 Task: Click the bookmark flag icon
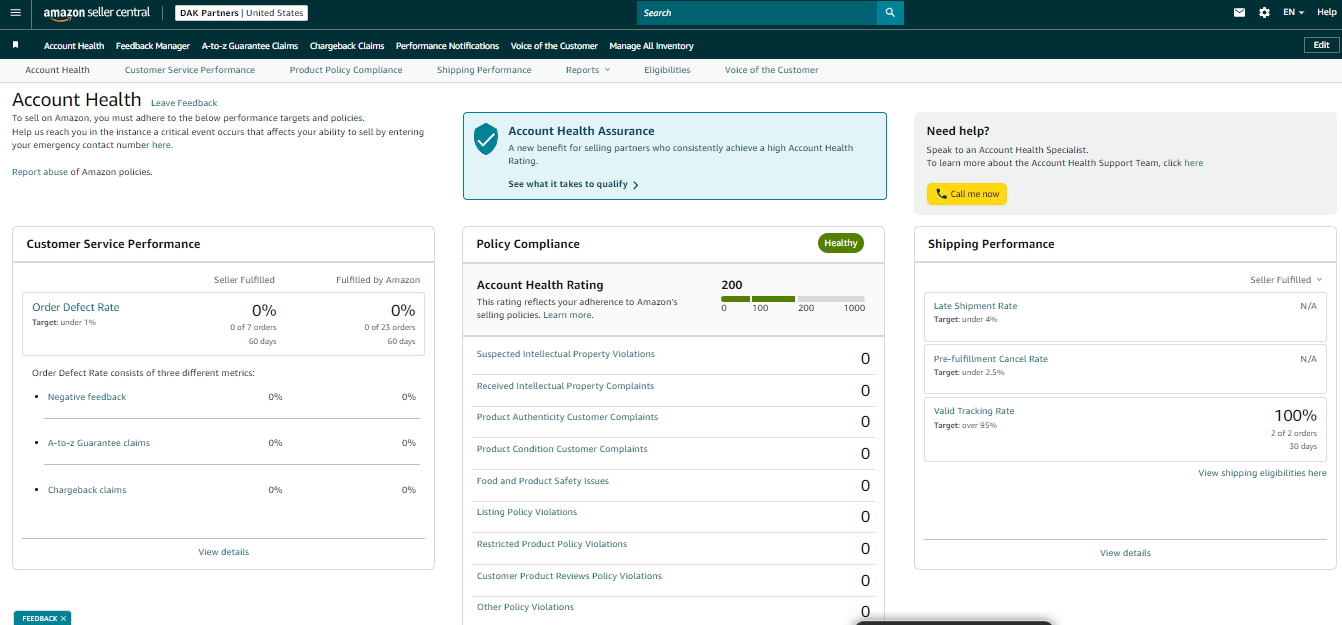pyautogui.click(x=15, y=45)
